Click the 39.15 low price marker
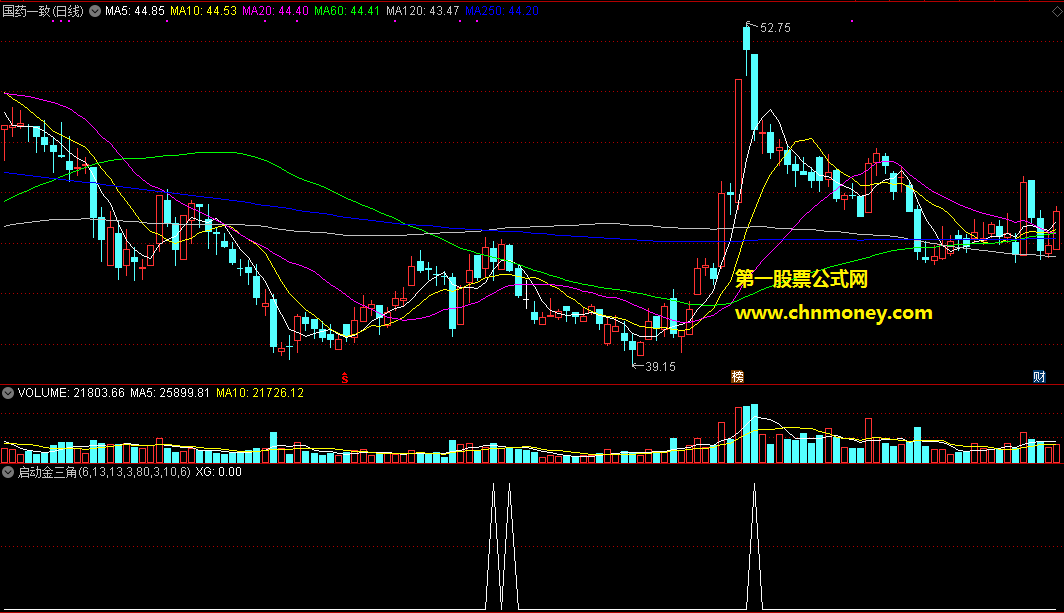 660,367
